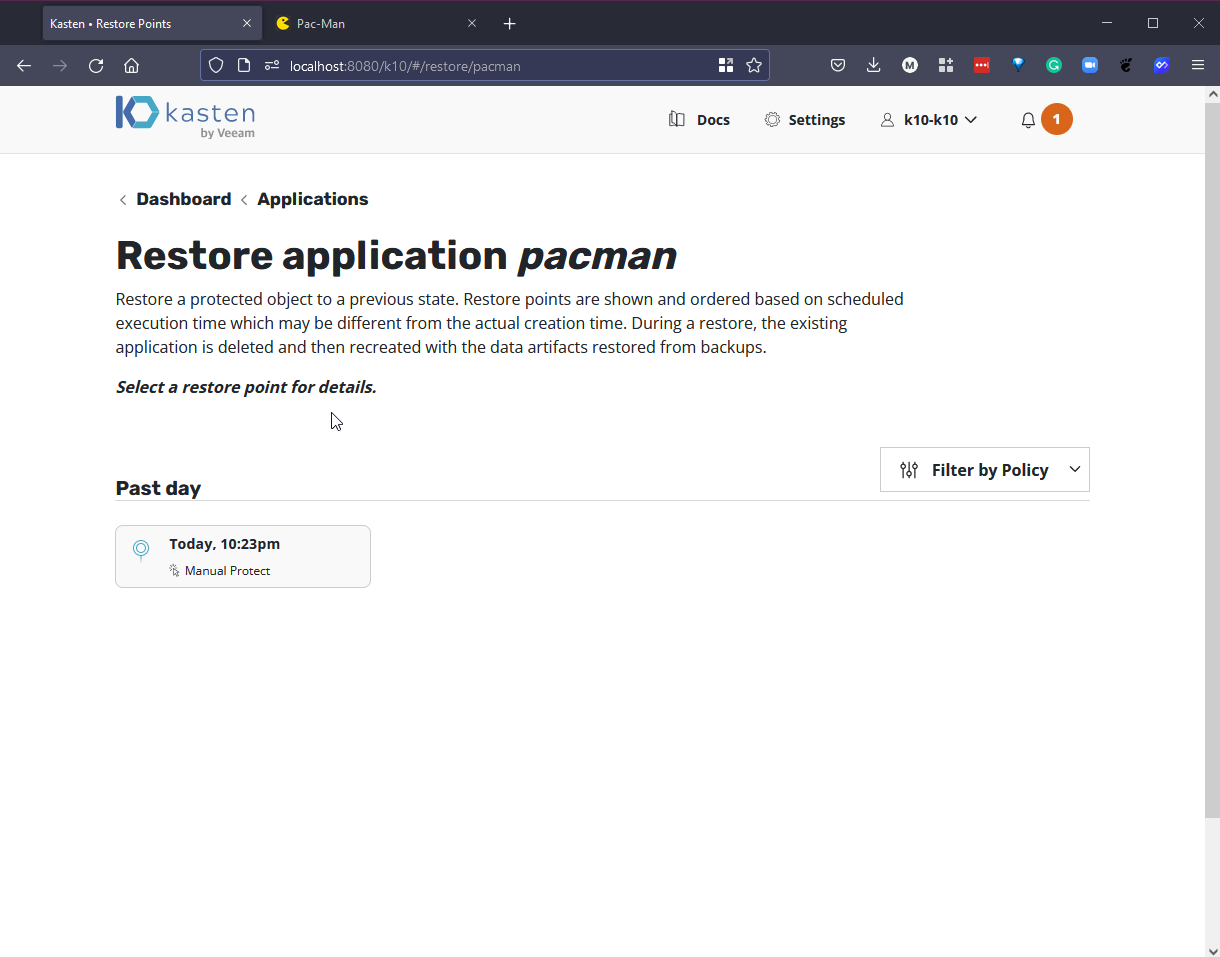Navigate to Applications breadcrumb
This screenshot has height=957, width=1220.
tap(312, 199)
